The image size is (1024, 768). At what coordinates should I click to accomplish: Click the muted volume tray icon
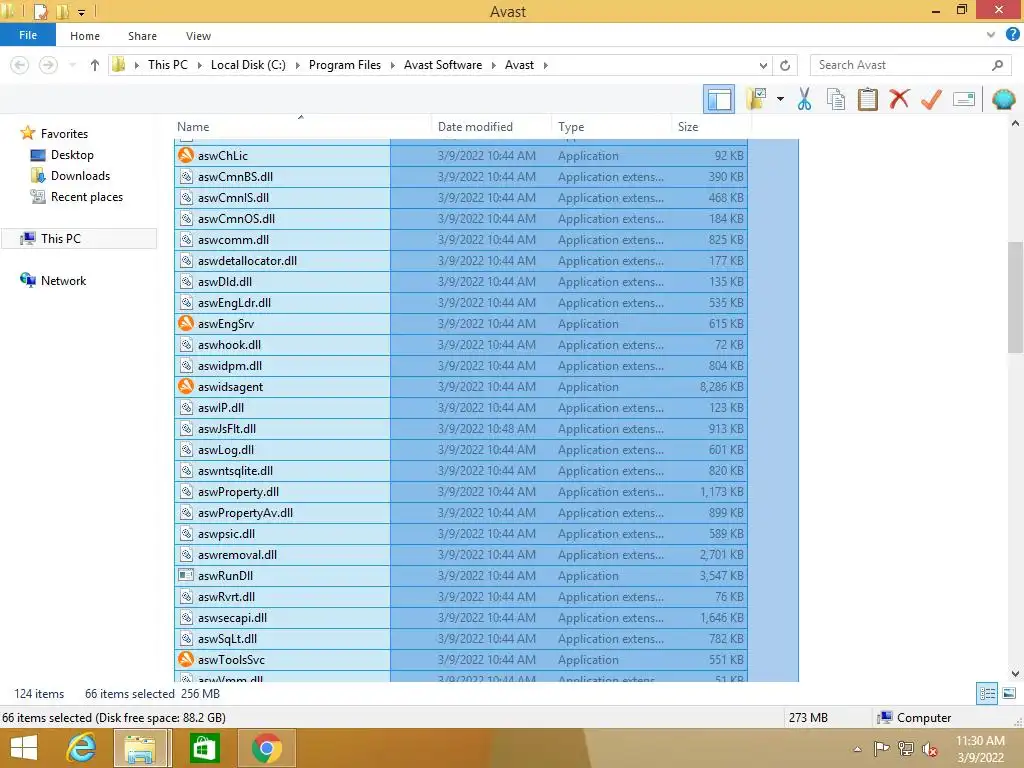929,749
